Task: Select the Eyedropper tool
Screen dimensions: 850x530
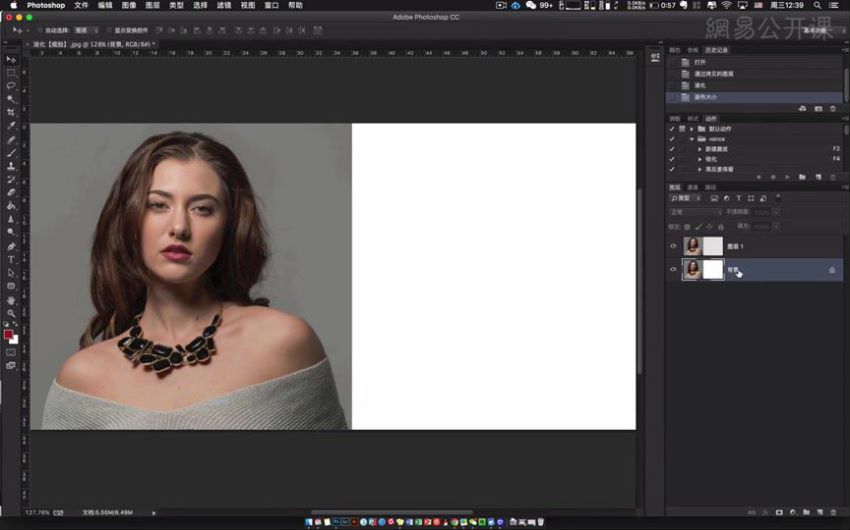Action: (x=11, y=126)
